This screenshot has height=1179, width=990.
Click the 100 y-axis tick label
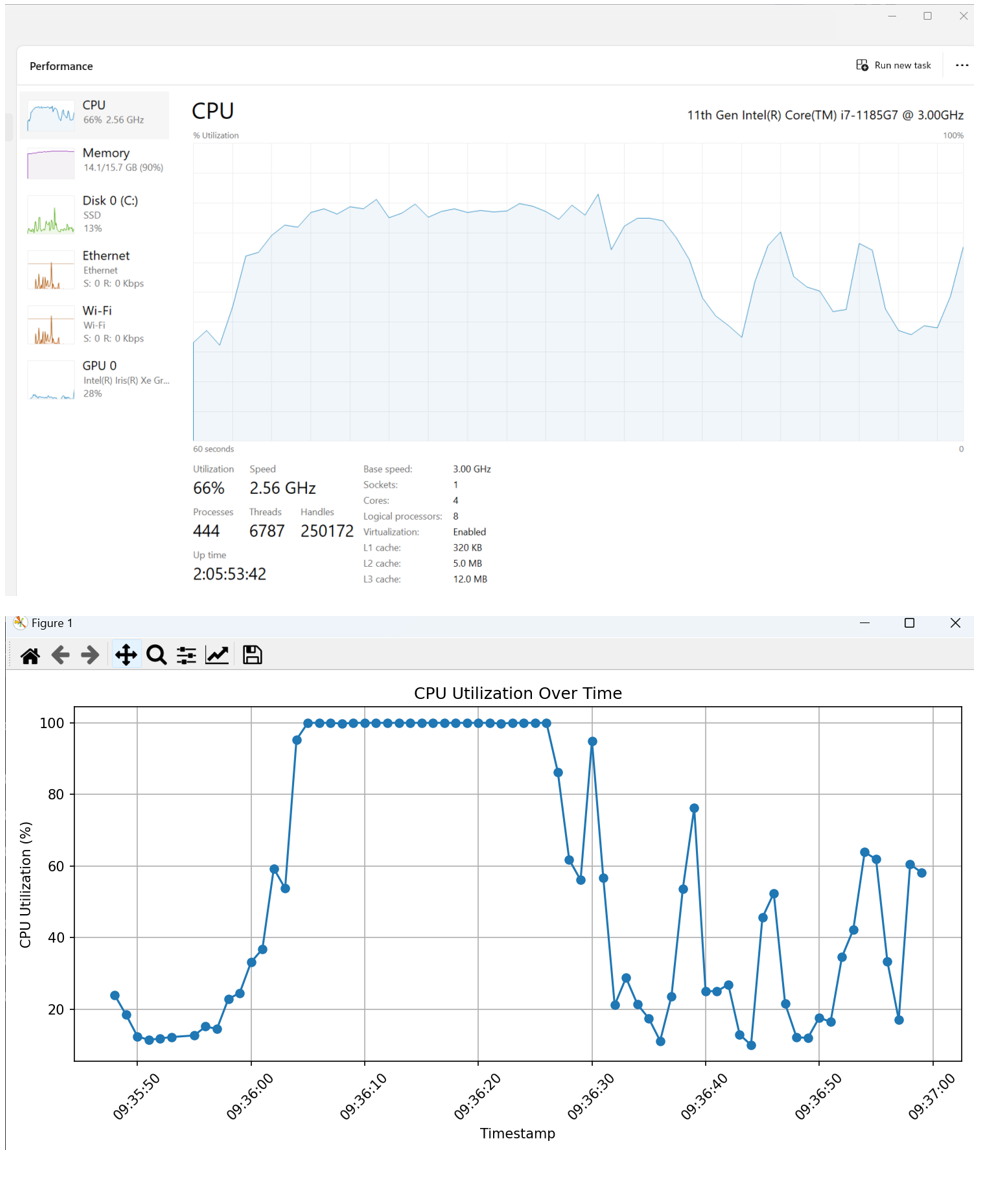click(x=52, y=723)
